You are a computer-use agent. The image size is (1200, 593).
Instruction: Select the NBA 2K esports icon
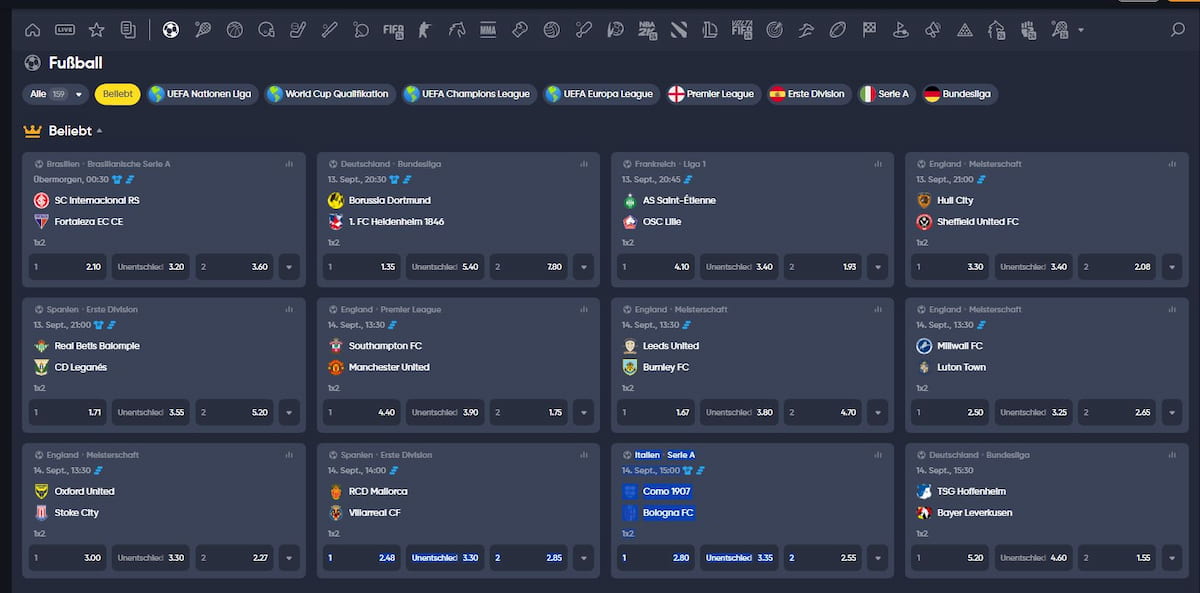[x=647, y=30]
